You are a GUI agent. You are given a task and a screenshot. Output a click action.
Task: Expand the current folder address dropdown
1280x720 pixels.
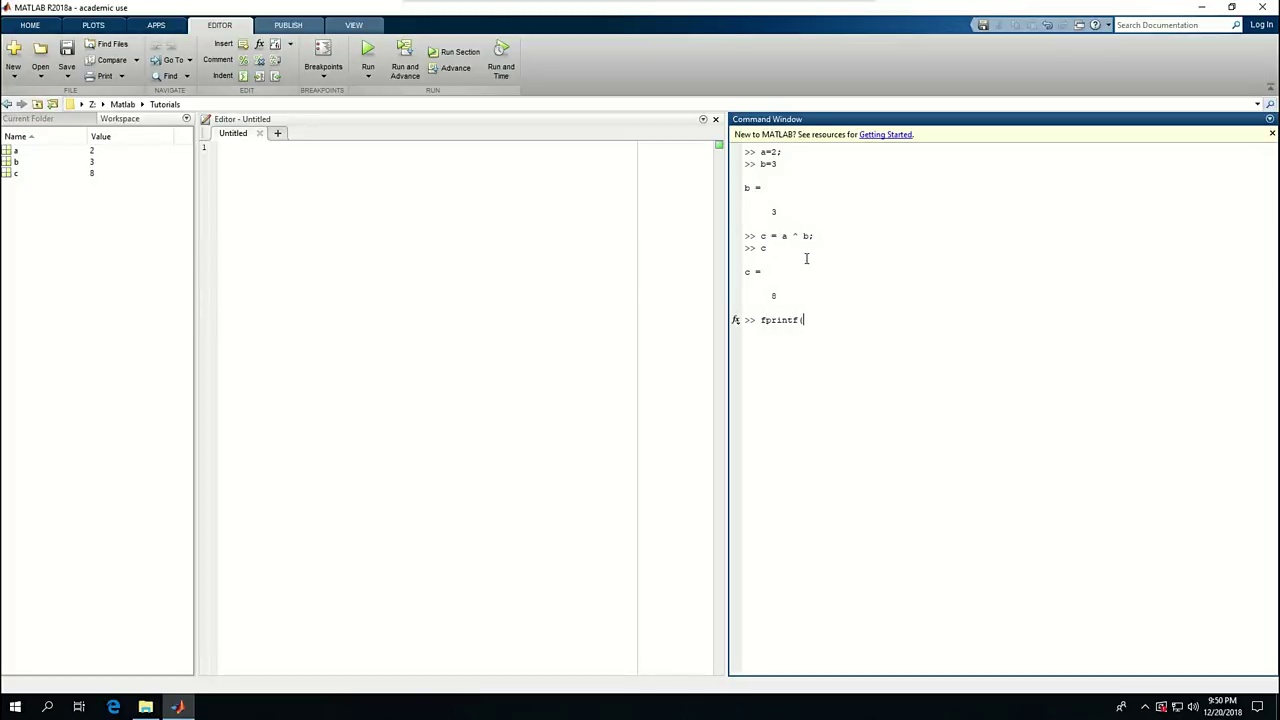point(1257,104)
